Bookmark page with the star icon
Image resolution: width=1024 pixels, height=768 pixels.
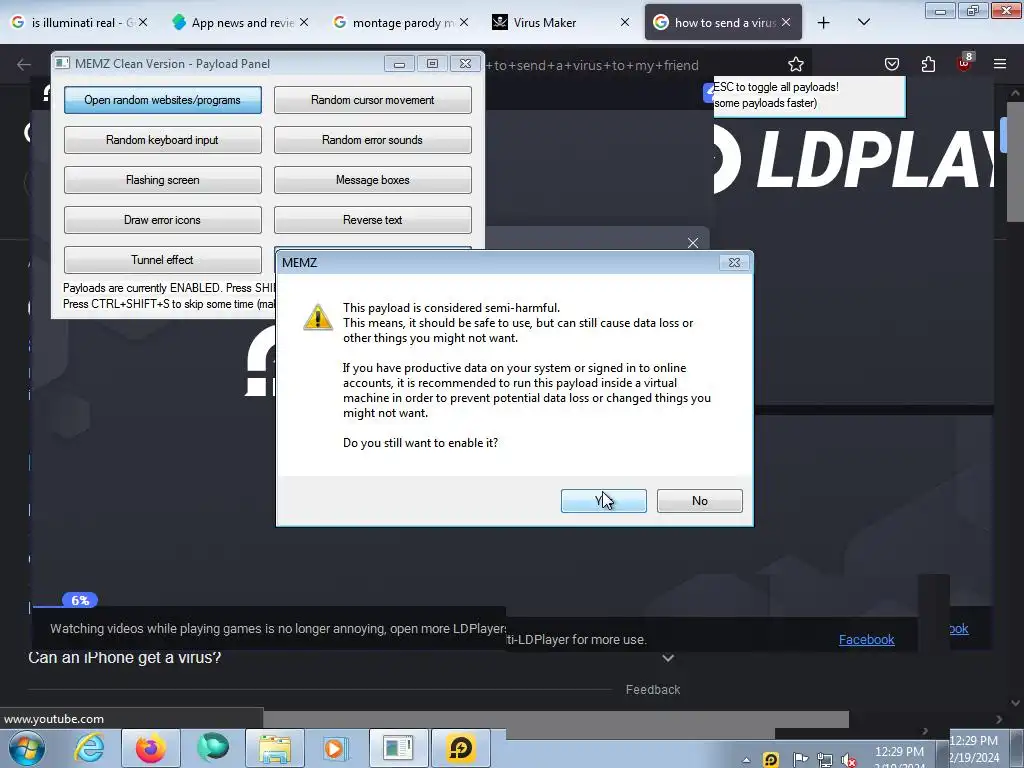click(795, 64)
